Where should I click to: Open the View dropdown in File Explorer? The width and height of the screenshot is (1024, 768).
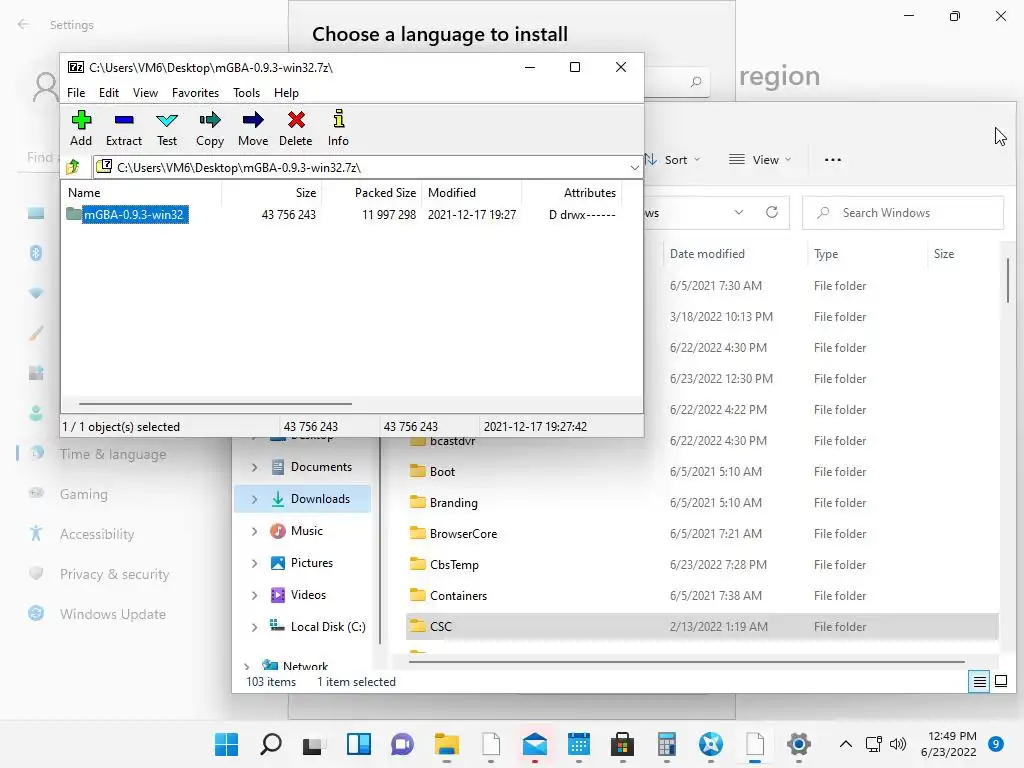click(760, 160)
